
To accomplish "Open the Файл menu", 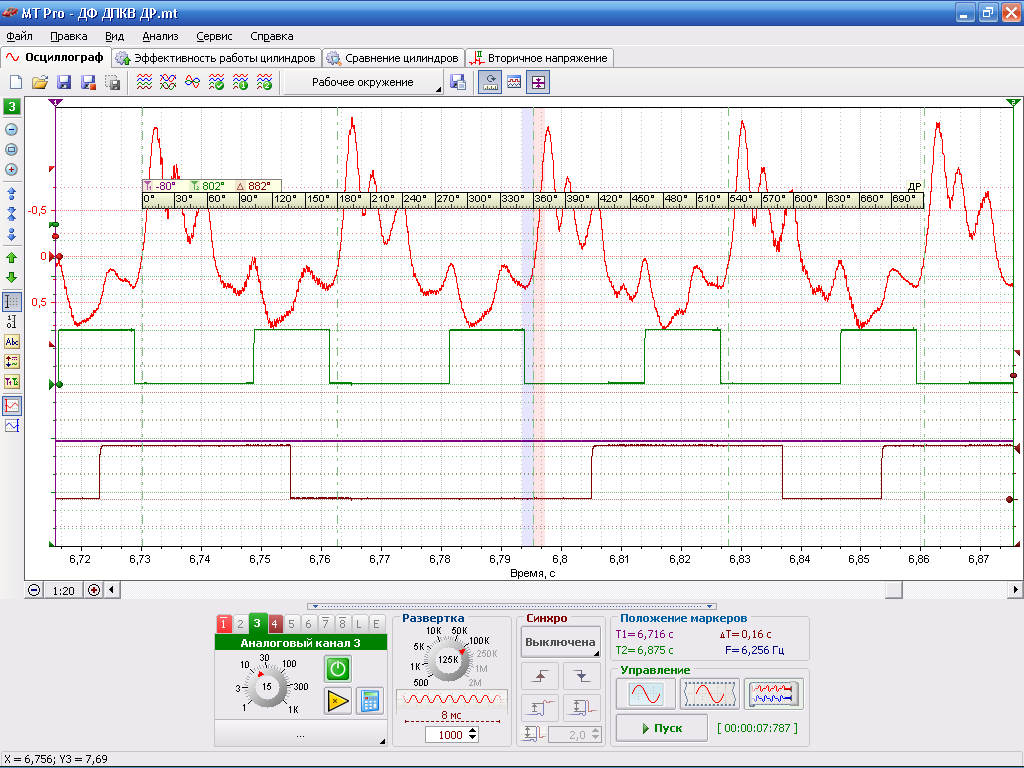I will coord(20,37).
